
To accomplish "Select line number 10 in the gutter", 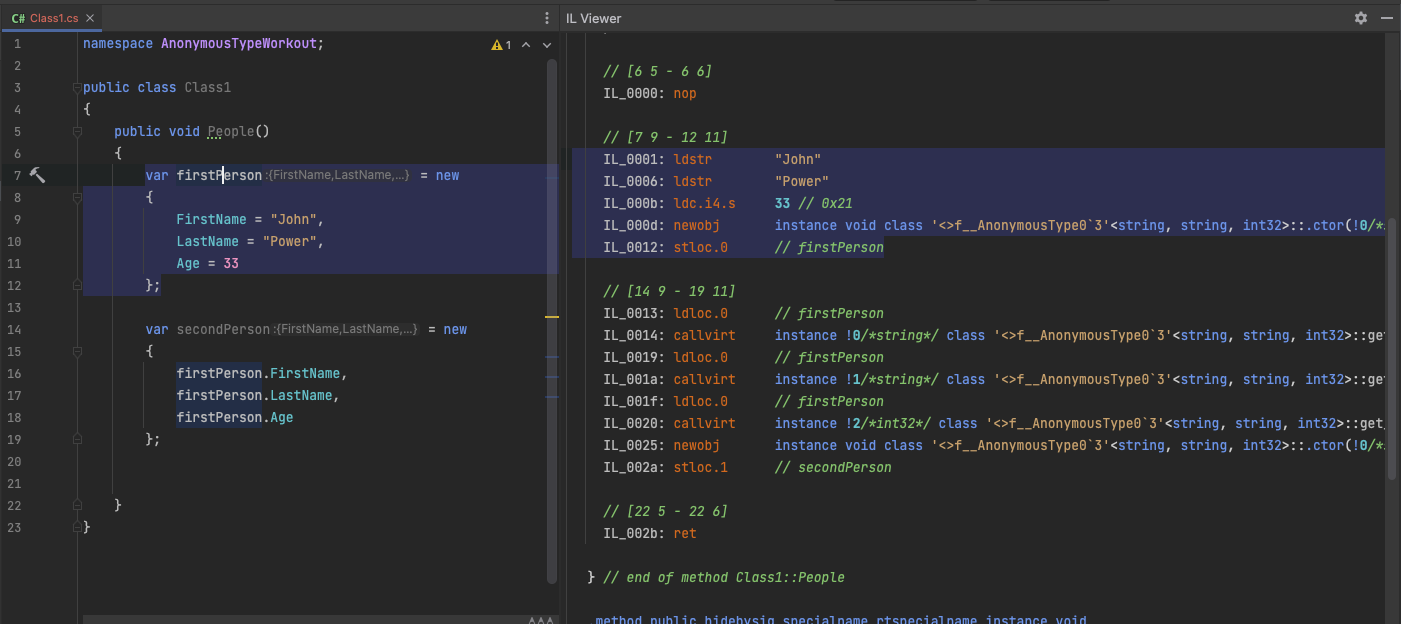I will click(x=16, y=241).
